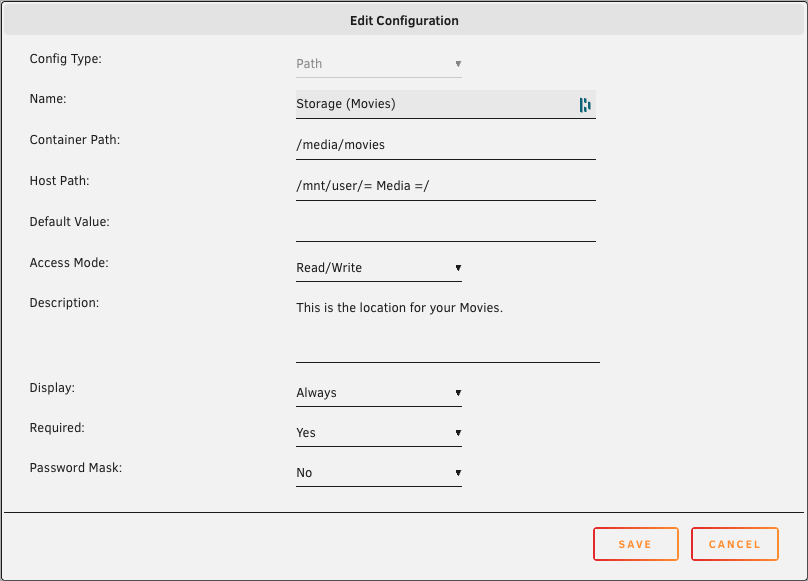Open the Required dropdown set to Yes
Viewport: 808px width, 581px height.
pyautogui.click(x=379, y=433)
